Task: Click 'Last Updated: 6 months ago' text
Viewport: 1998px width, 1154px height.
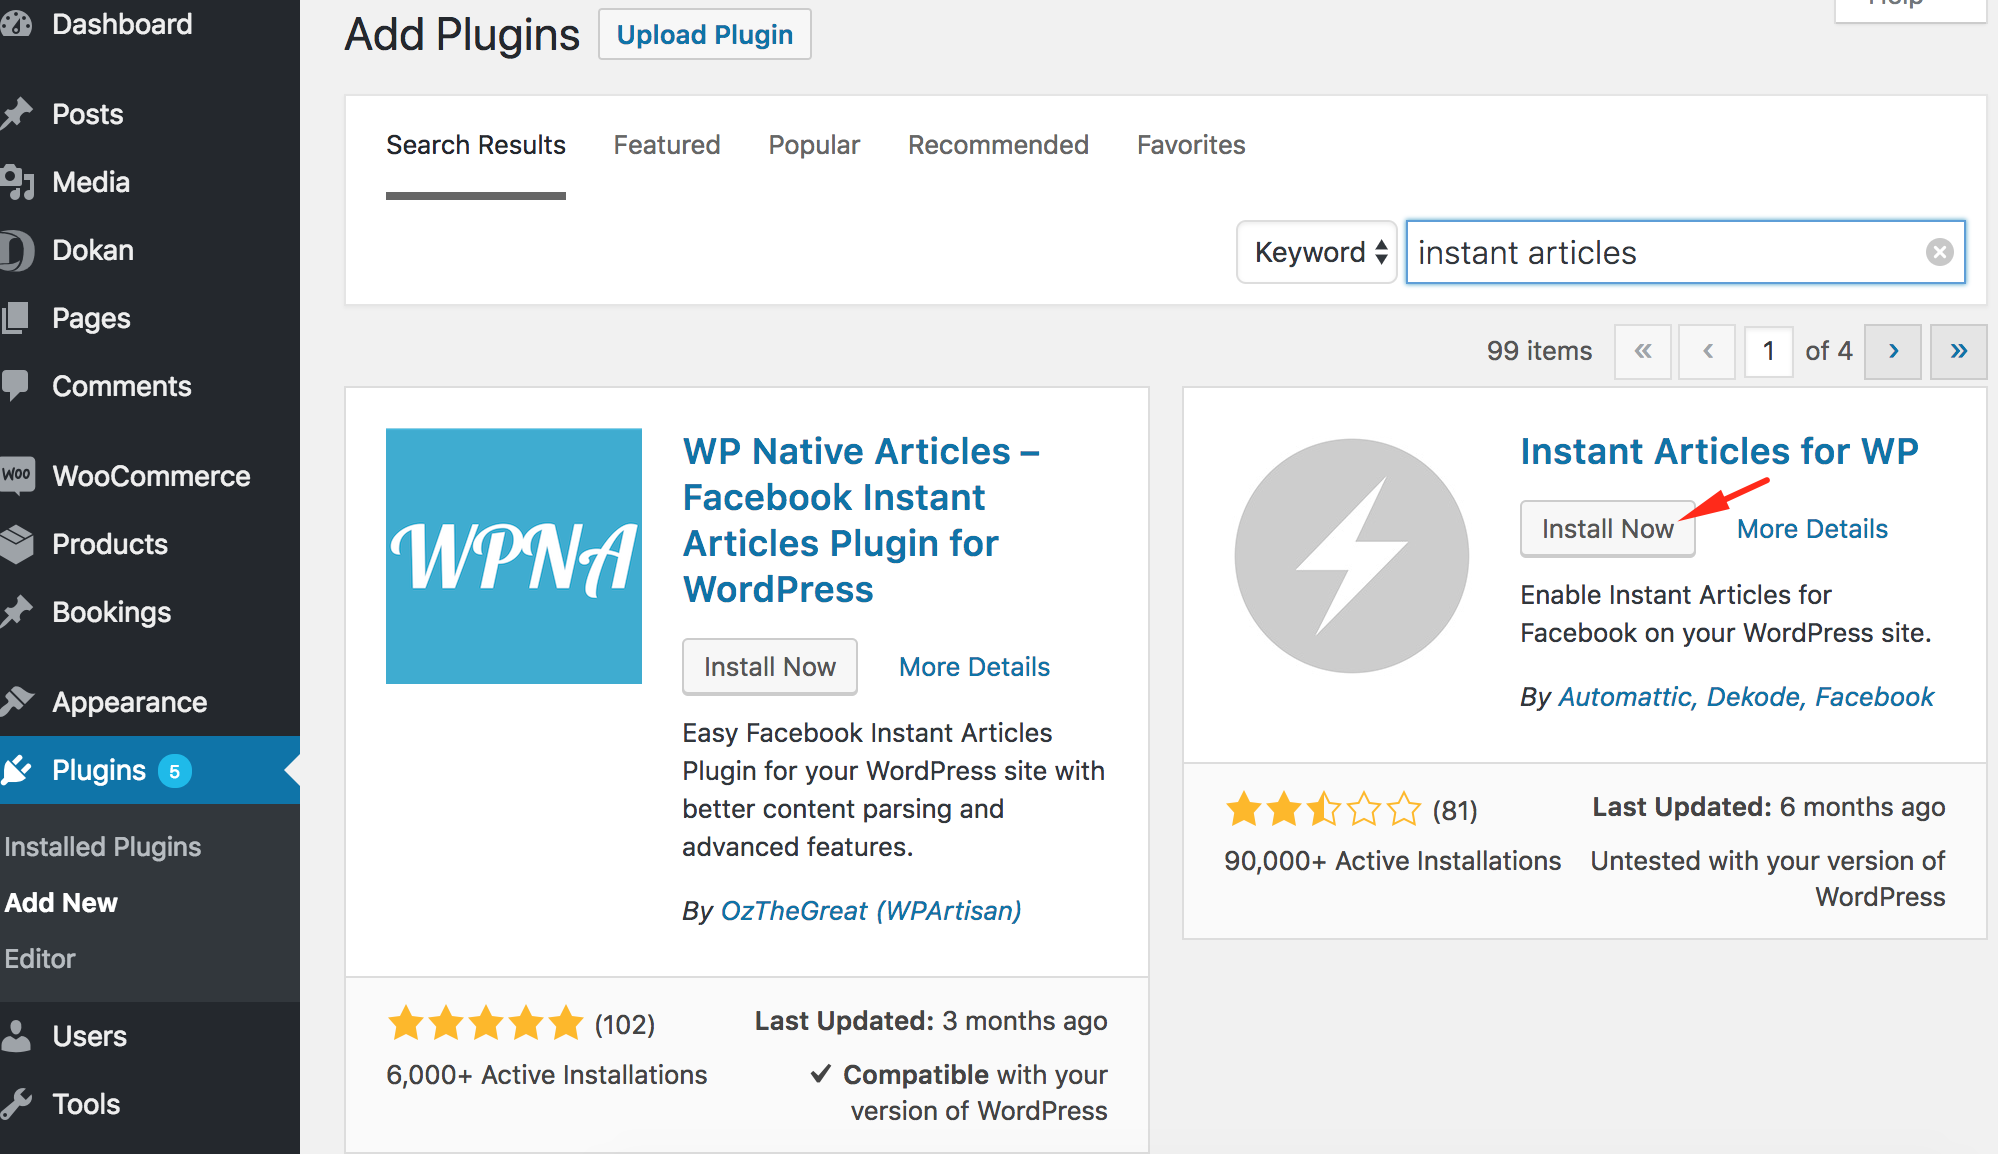Action: (1768, 807)
